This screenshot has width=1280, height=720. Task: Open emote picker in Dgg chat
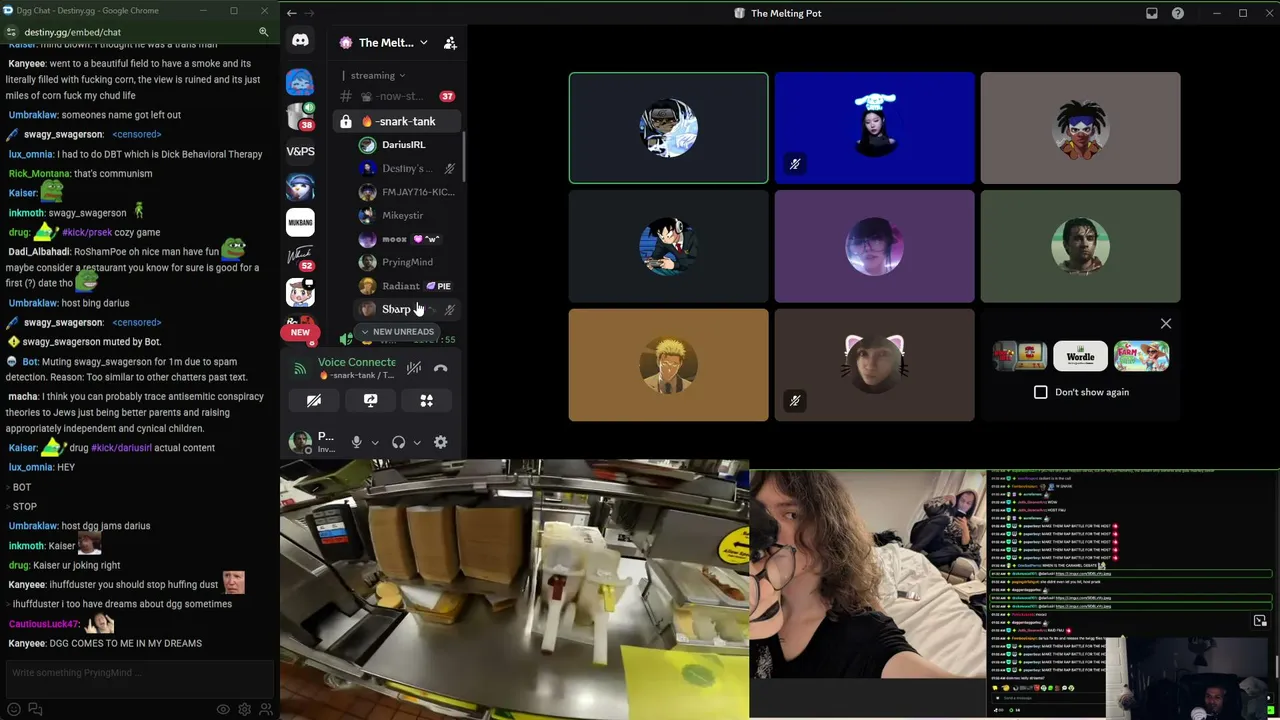point(14,709)
